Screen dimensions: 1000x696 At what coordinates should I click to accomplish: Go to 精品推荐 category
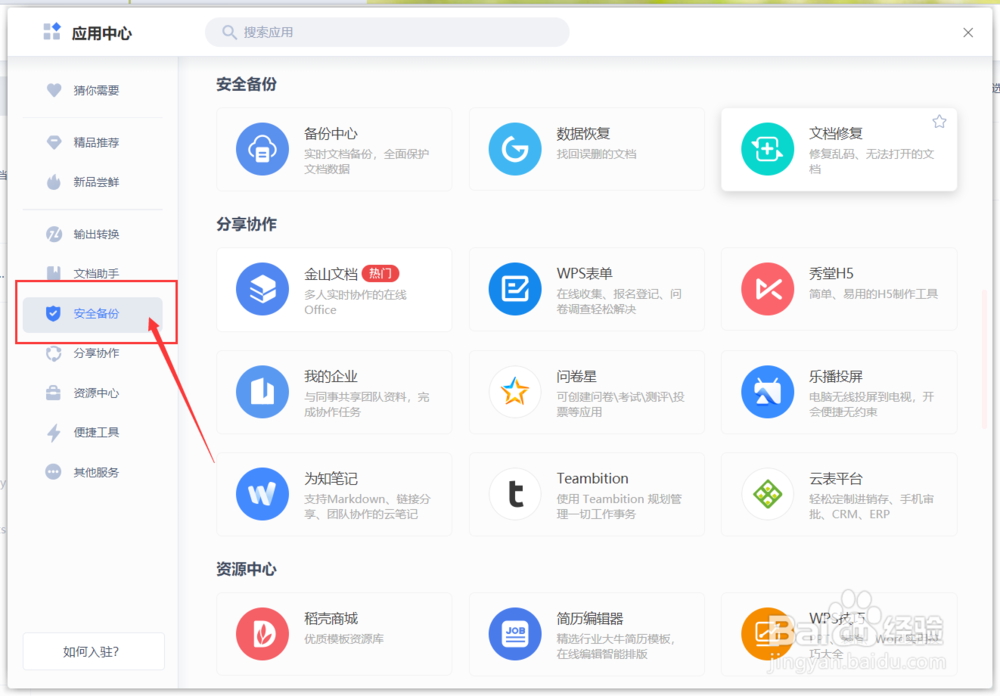92,142
